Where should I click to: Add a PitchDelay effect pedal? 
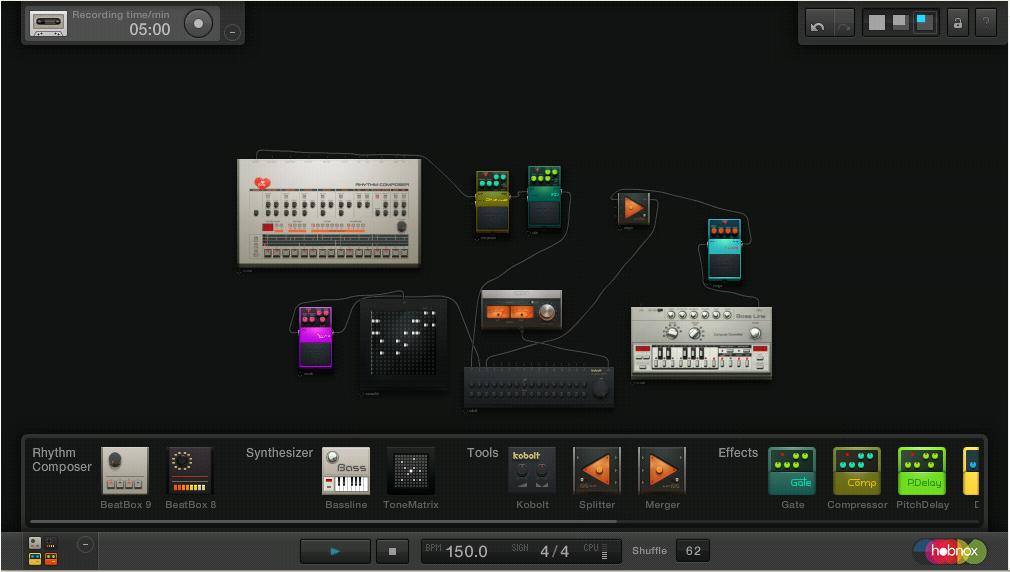click(922, 471)
